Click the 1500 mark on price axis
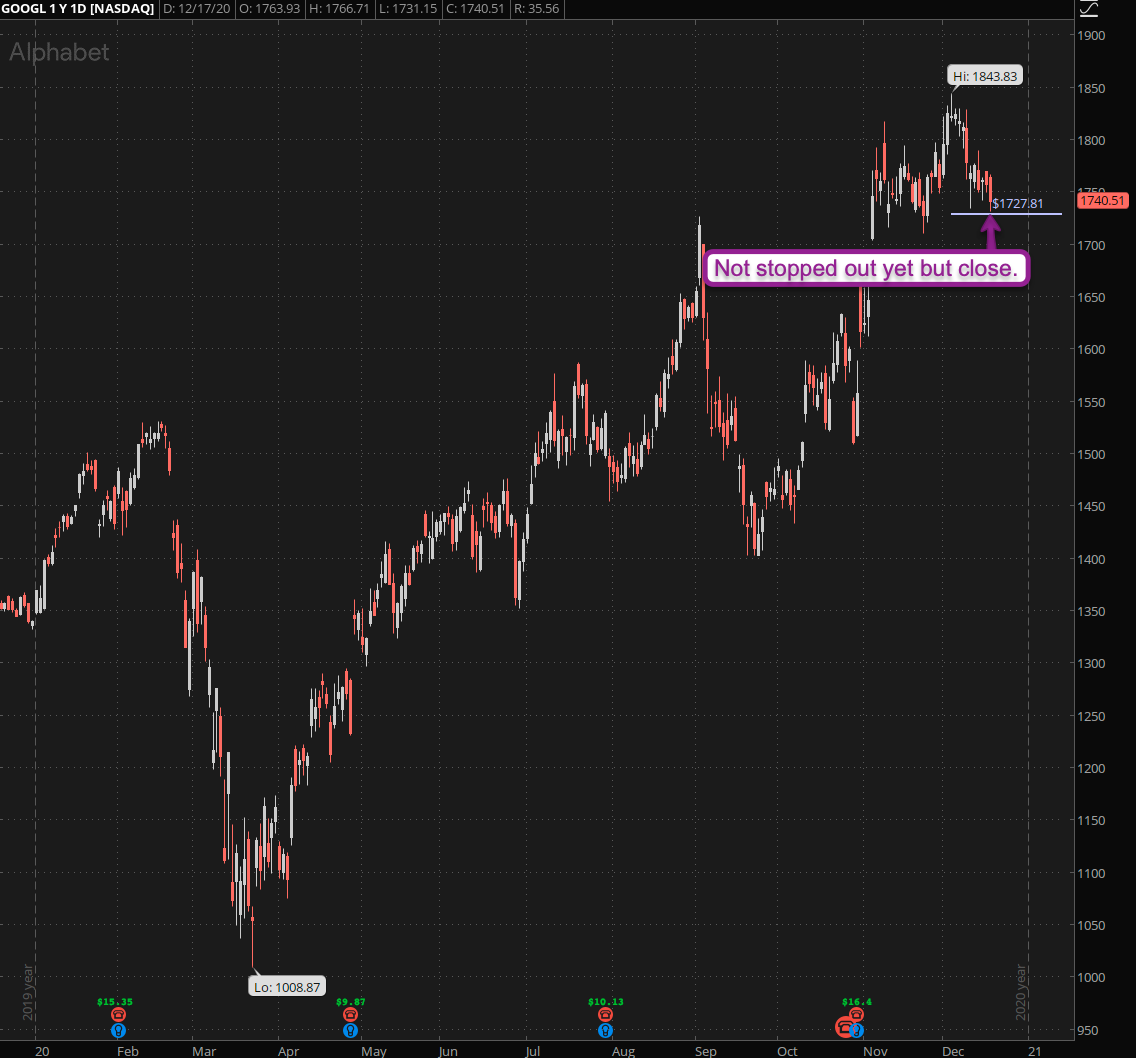The image size is (1136, 1058). coord(1091,454)
